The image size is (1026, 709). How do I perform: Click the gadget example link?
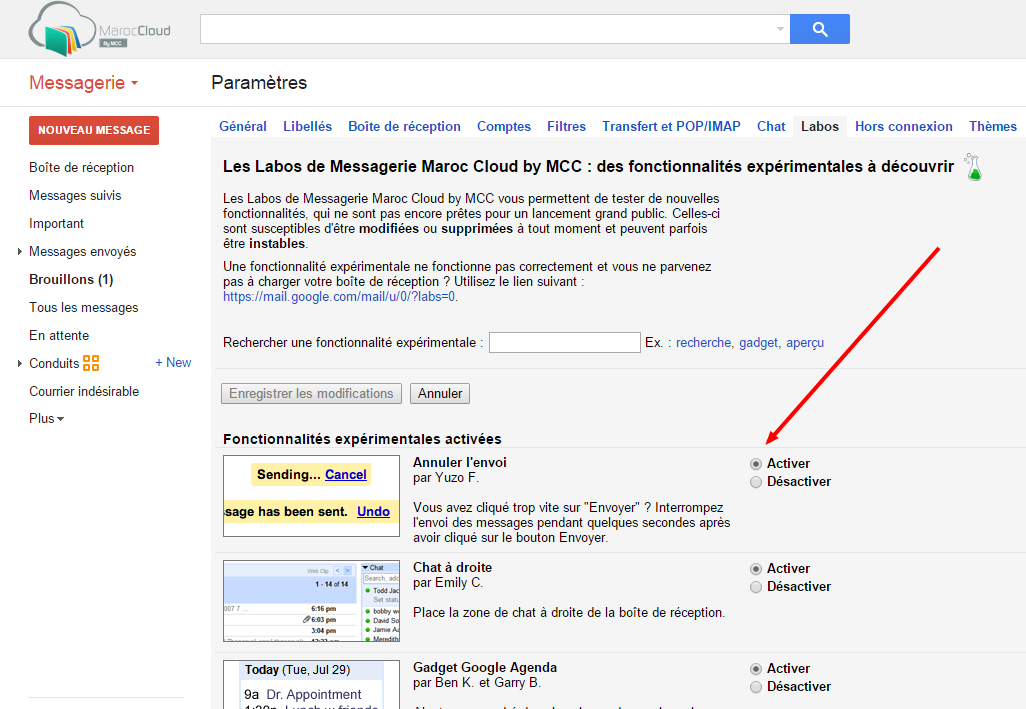pos(759,343)
